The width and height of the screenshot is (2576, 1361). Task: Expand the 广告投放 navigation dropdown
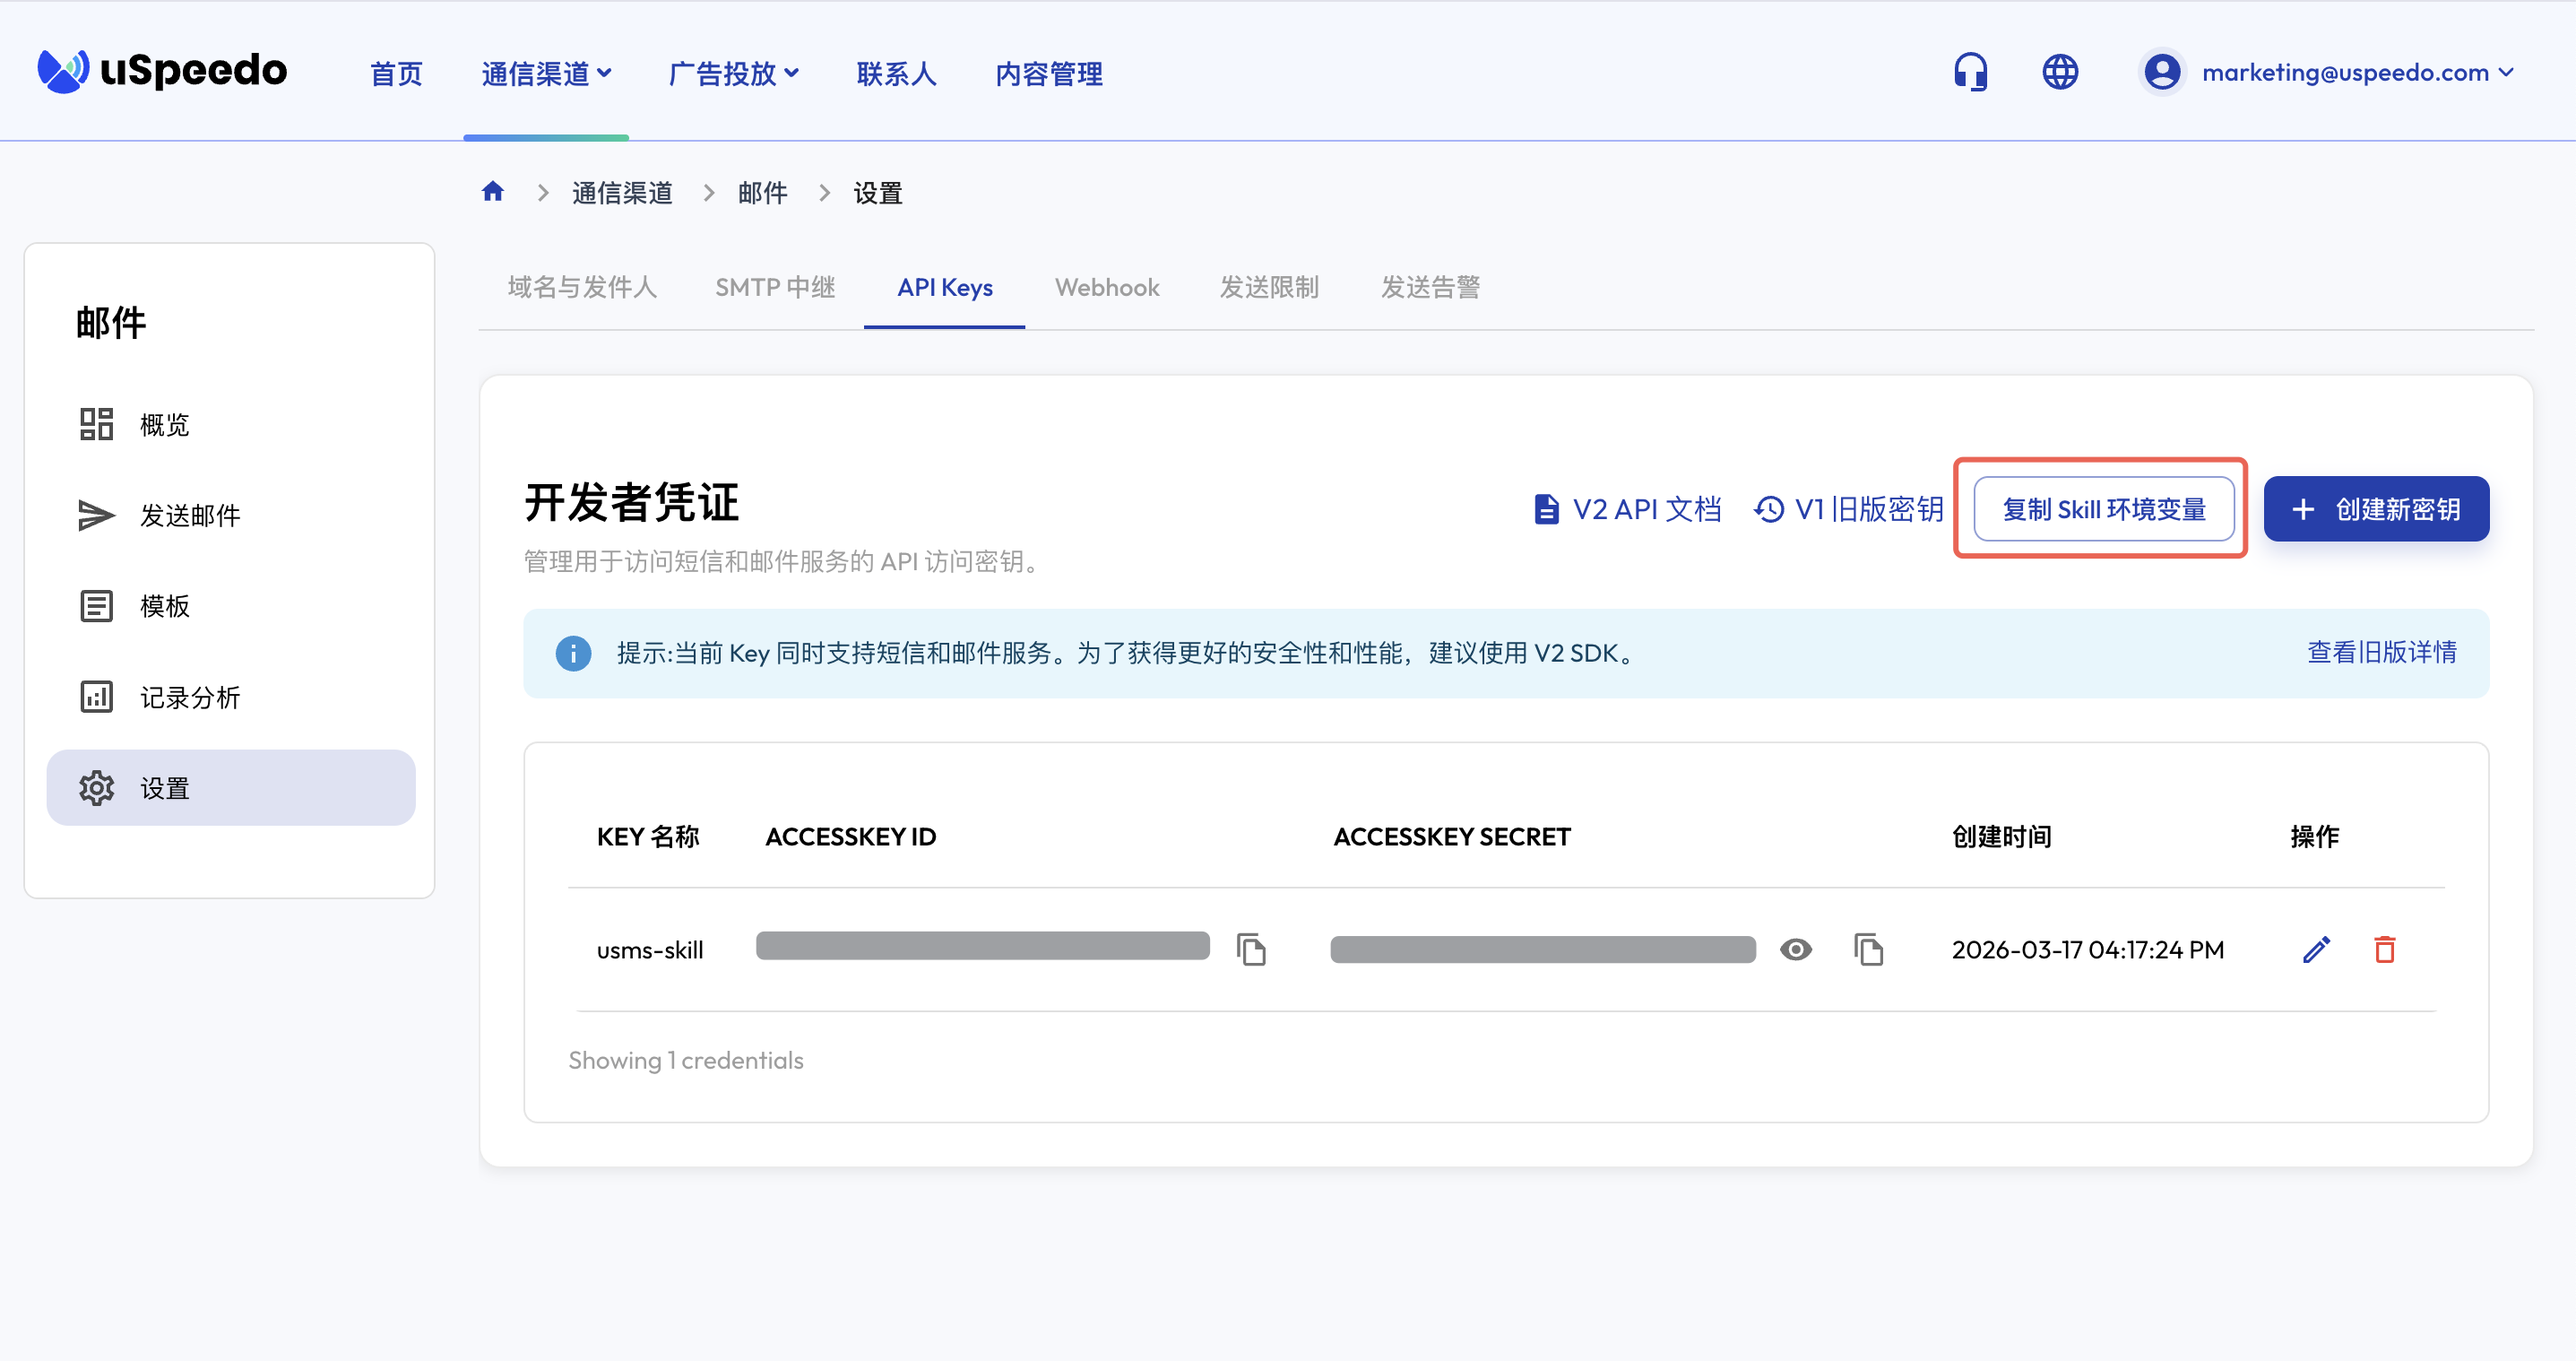point(733,74)
